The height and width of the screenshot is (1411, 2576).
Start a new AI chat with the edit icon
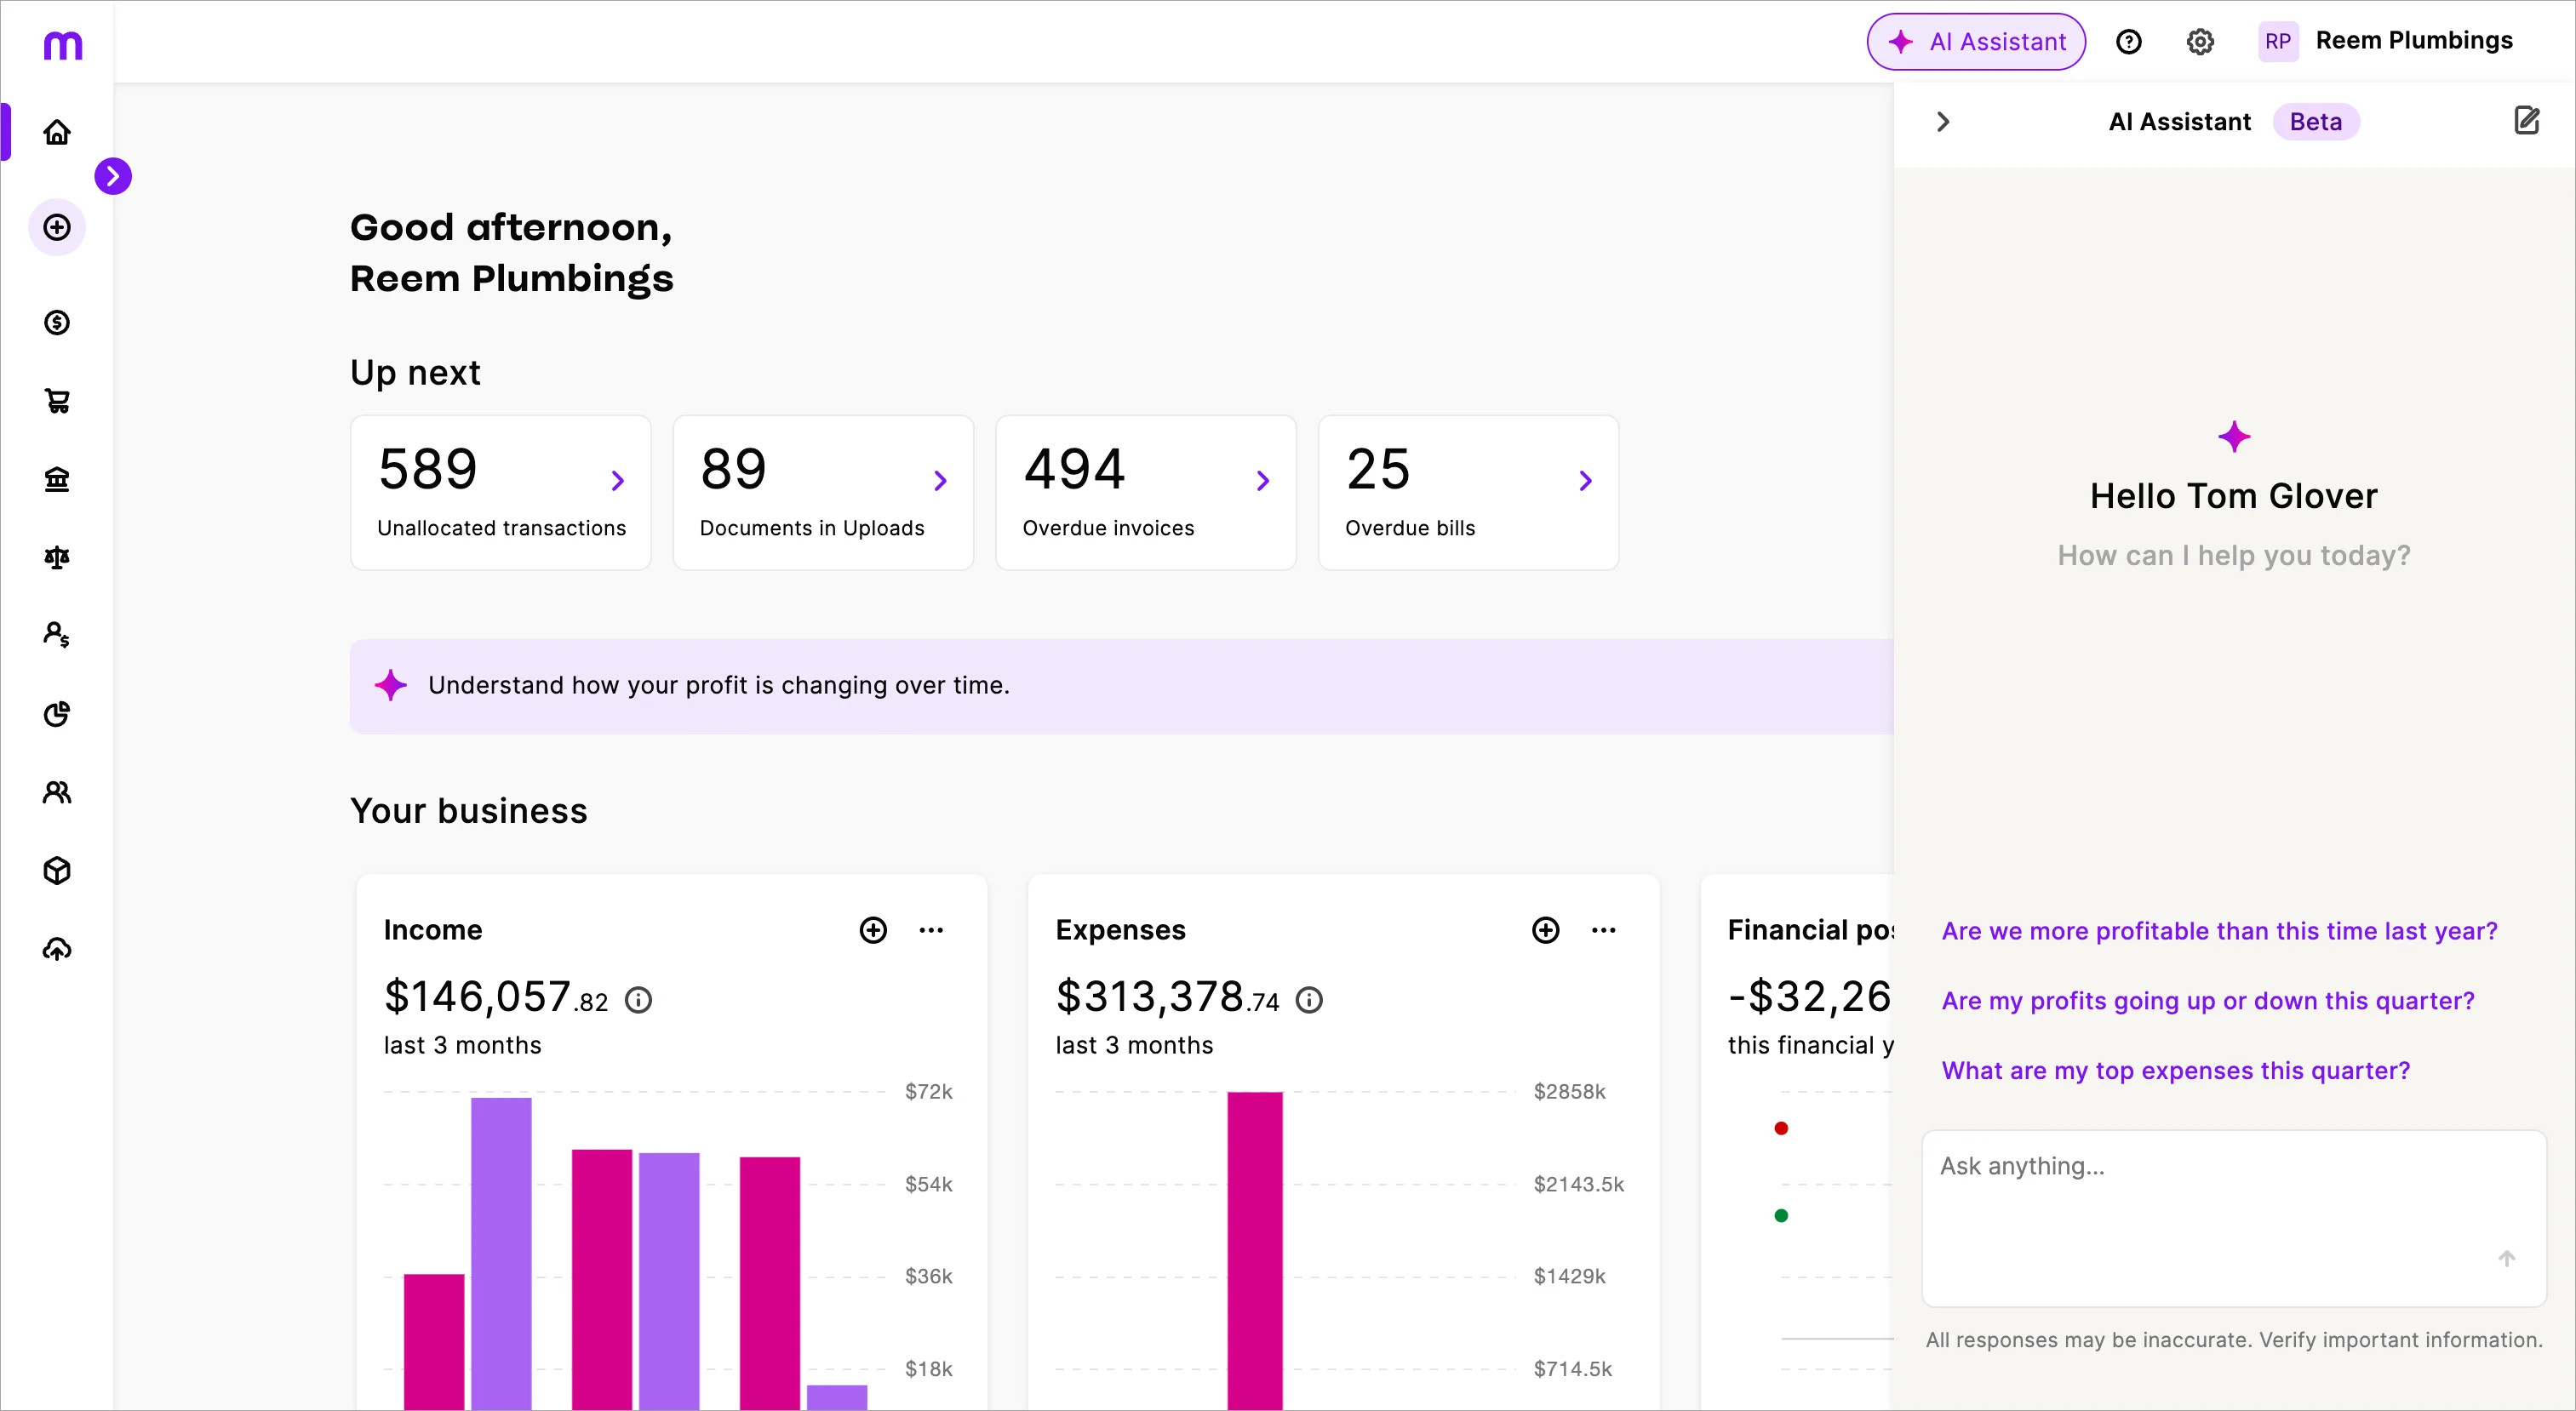tap(2526, 121)
